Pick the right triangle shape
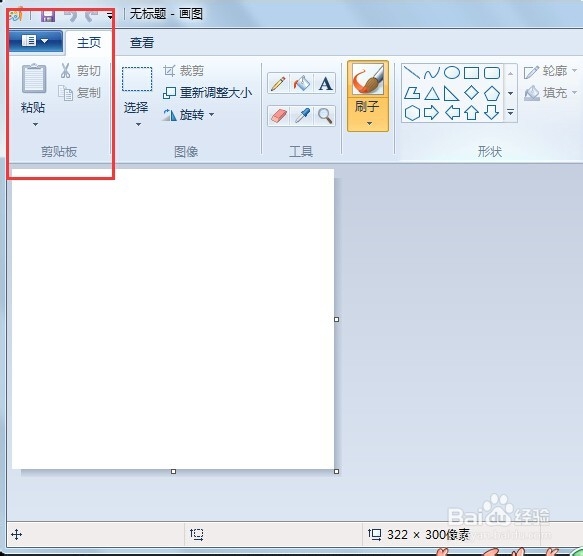The image size is (583, 556). pyautogui.click(x=452, y=93)
